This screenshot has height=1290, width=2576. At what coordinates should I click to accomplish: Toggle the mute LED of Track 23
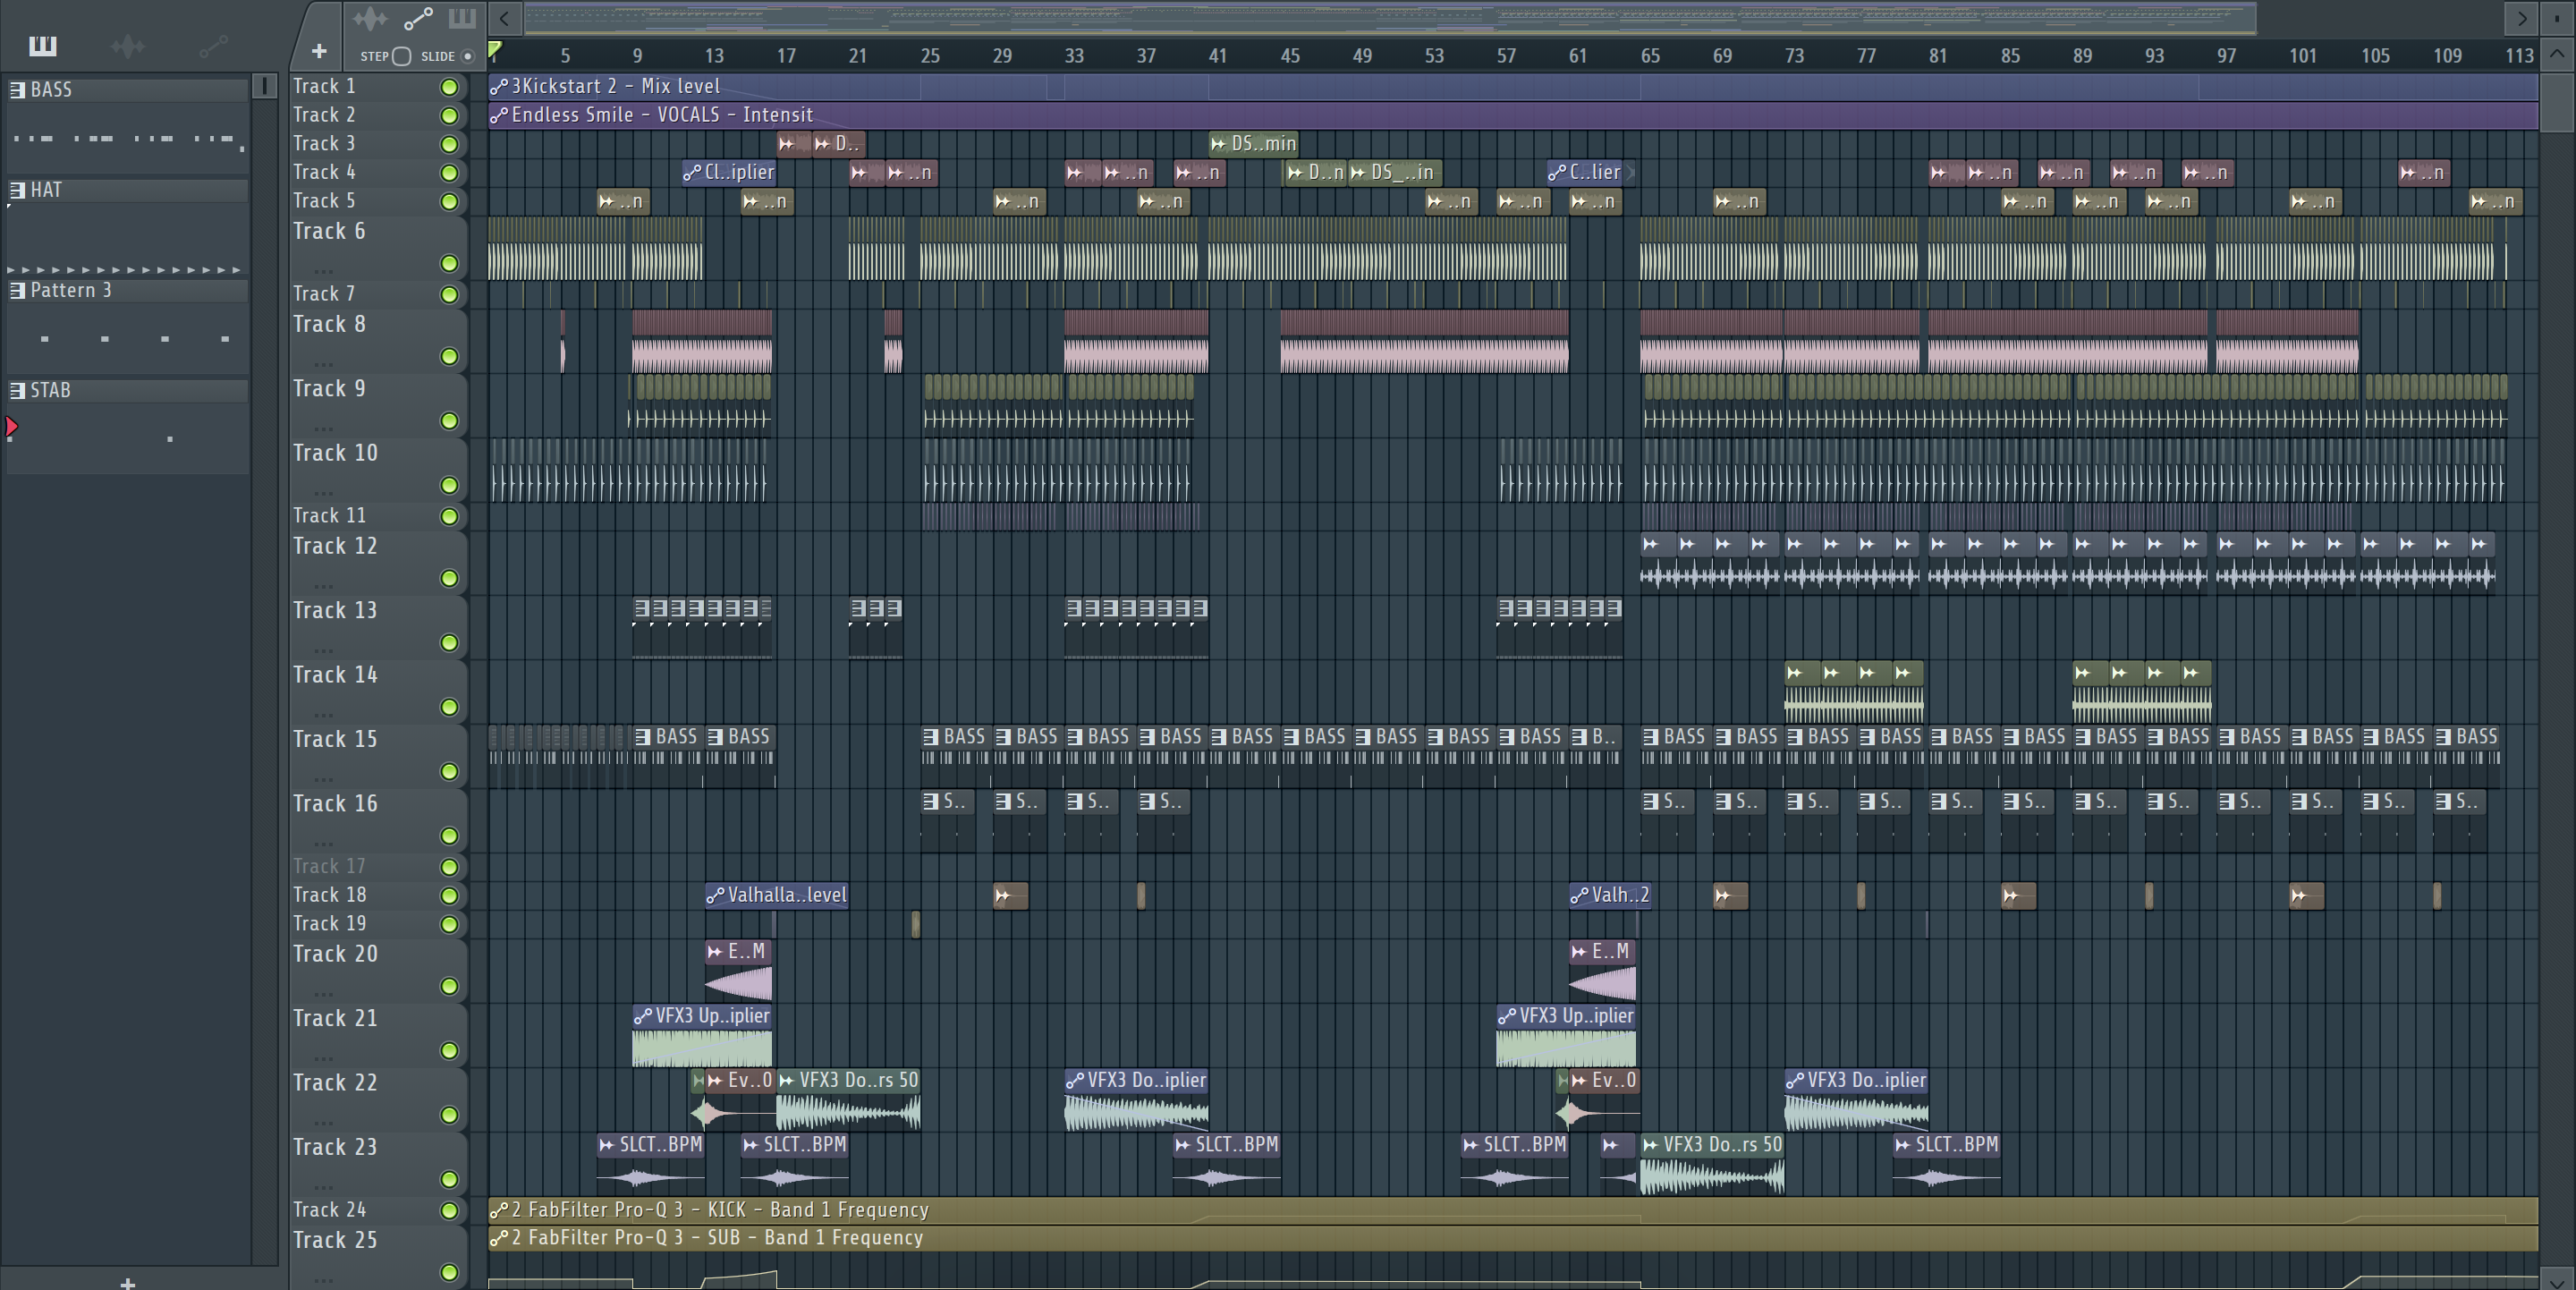tap(450, 1179)
